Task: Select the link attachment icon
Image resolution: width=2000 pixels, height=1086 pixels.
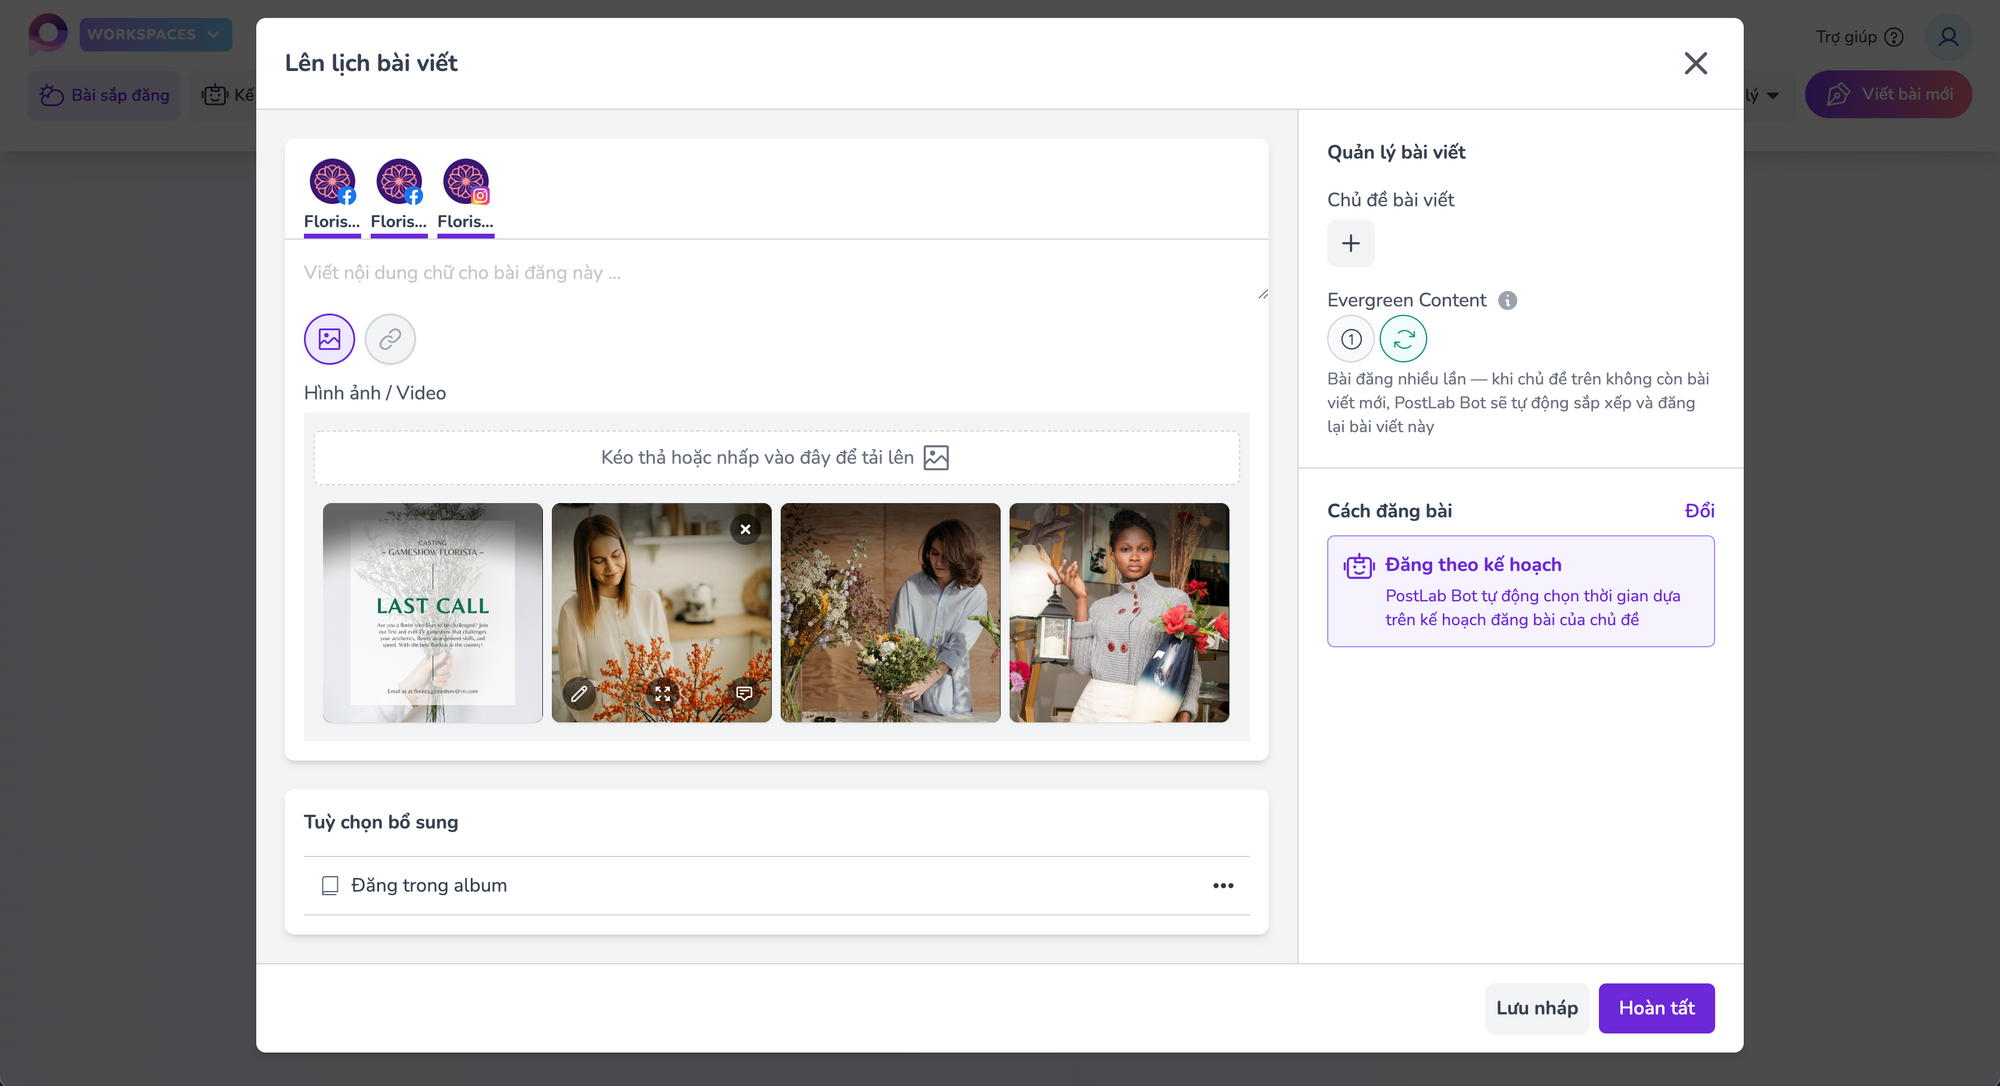Action: [x=390, y=339]
